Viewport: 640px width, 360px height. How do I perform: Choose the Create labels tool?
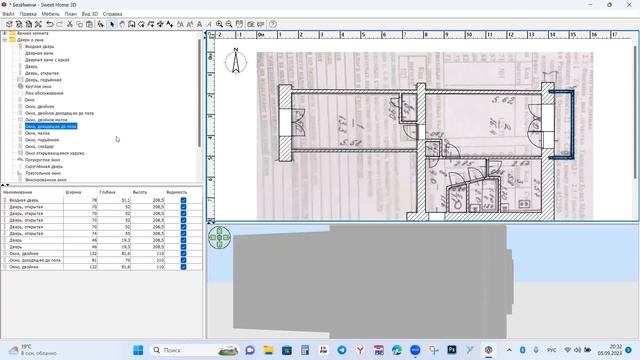pos(170,24)
